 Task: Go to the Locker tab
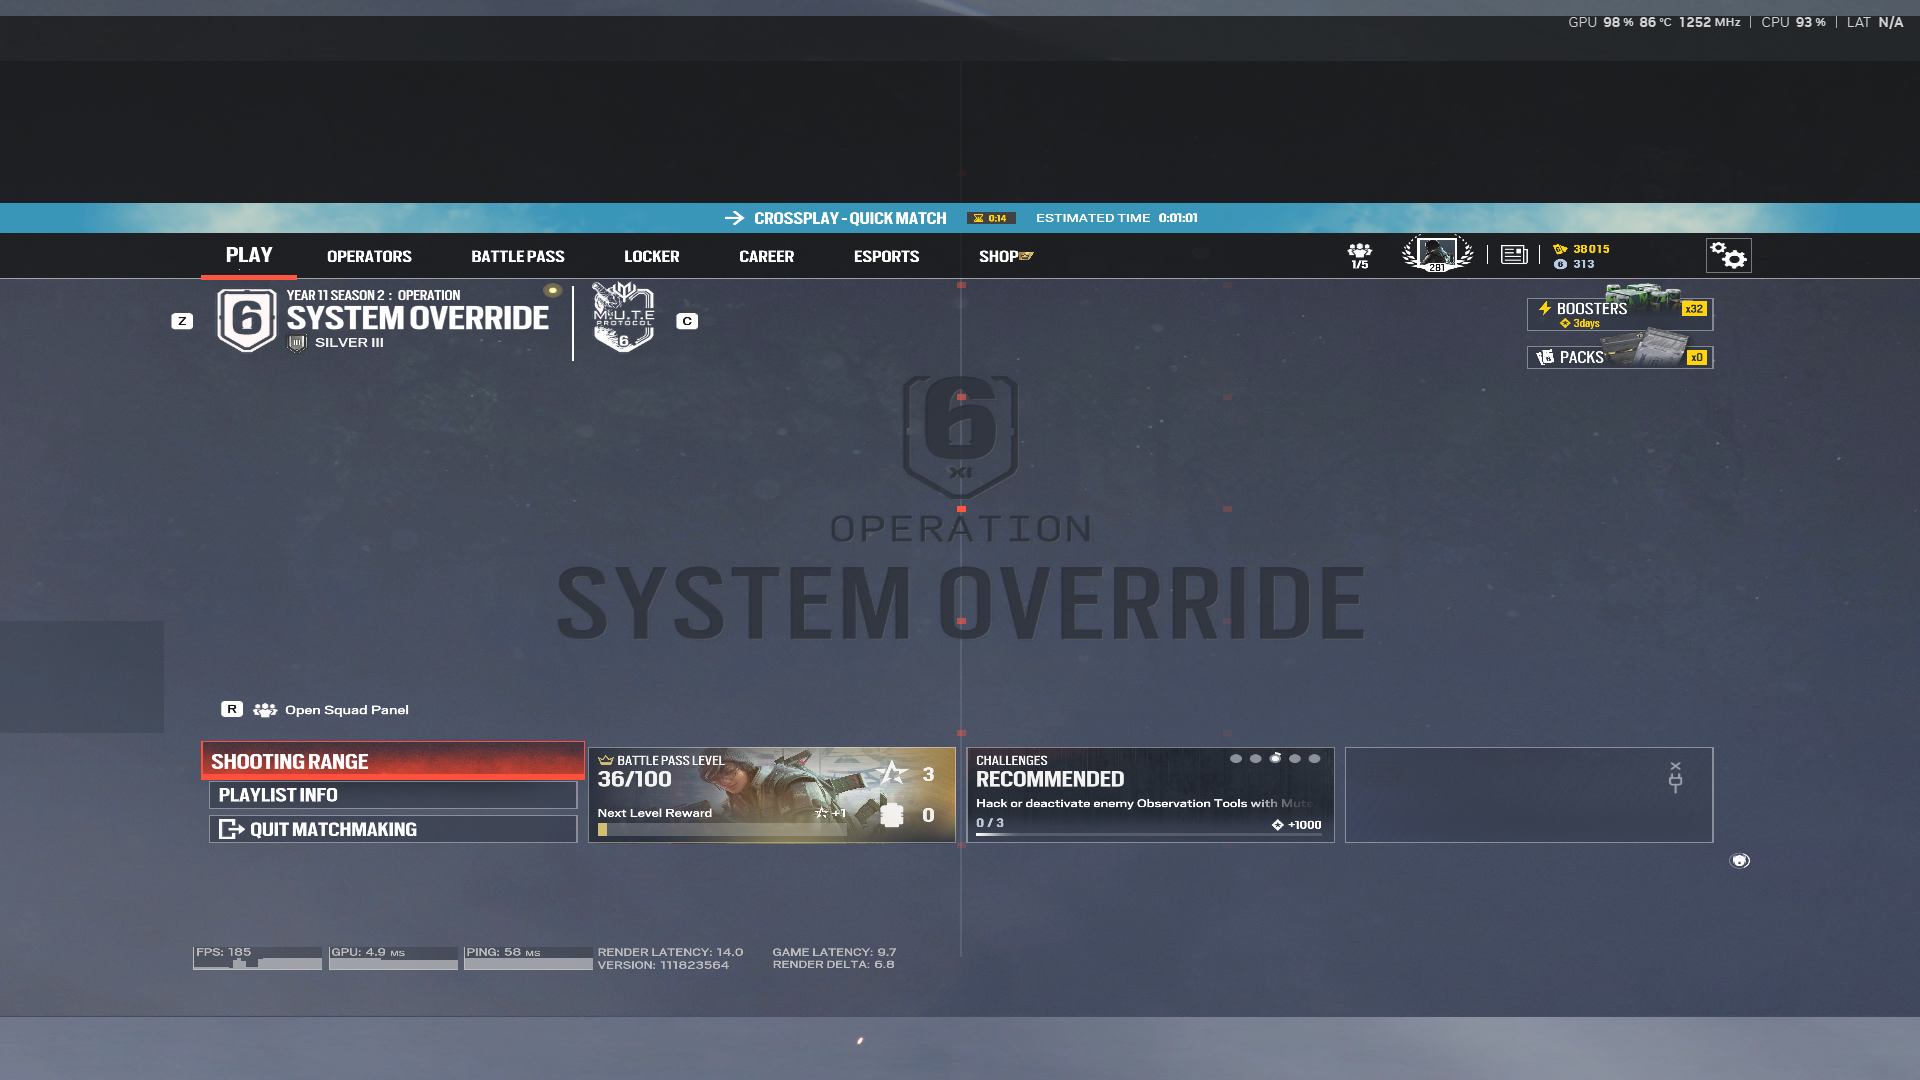(652, 257)
